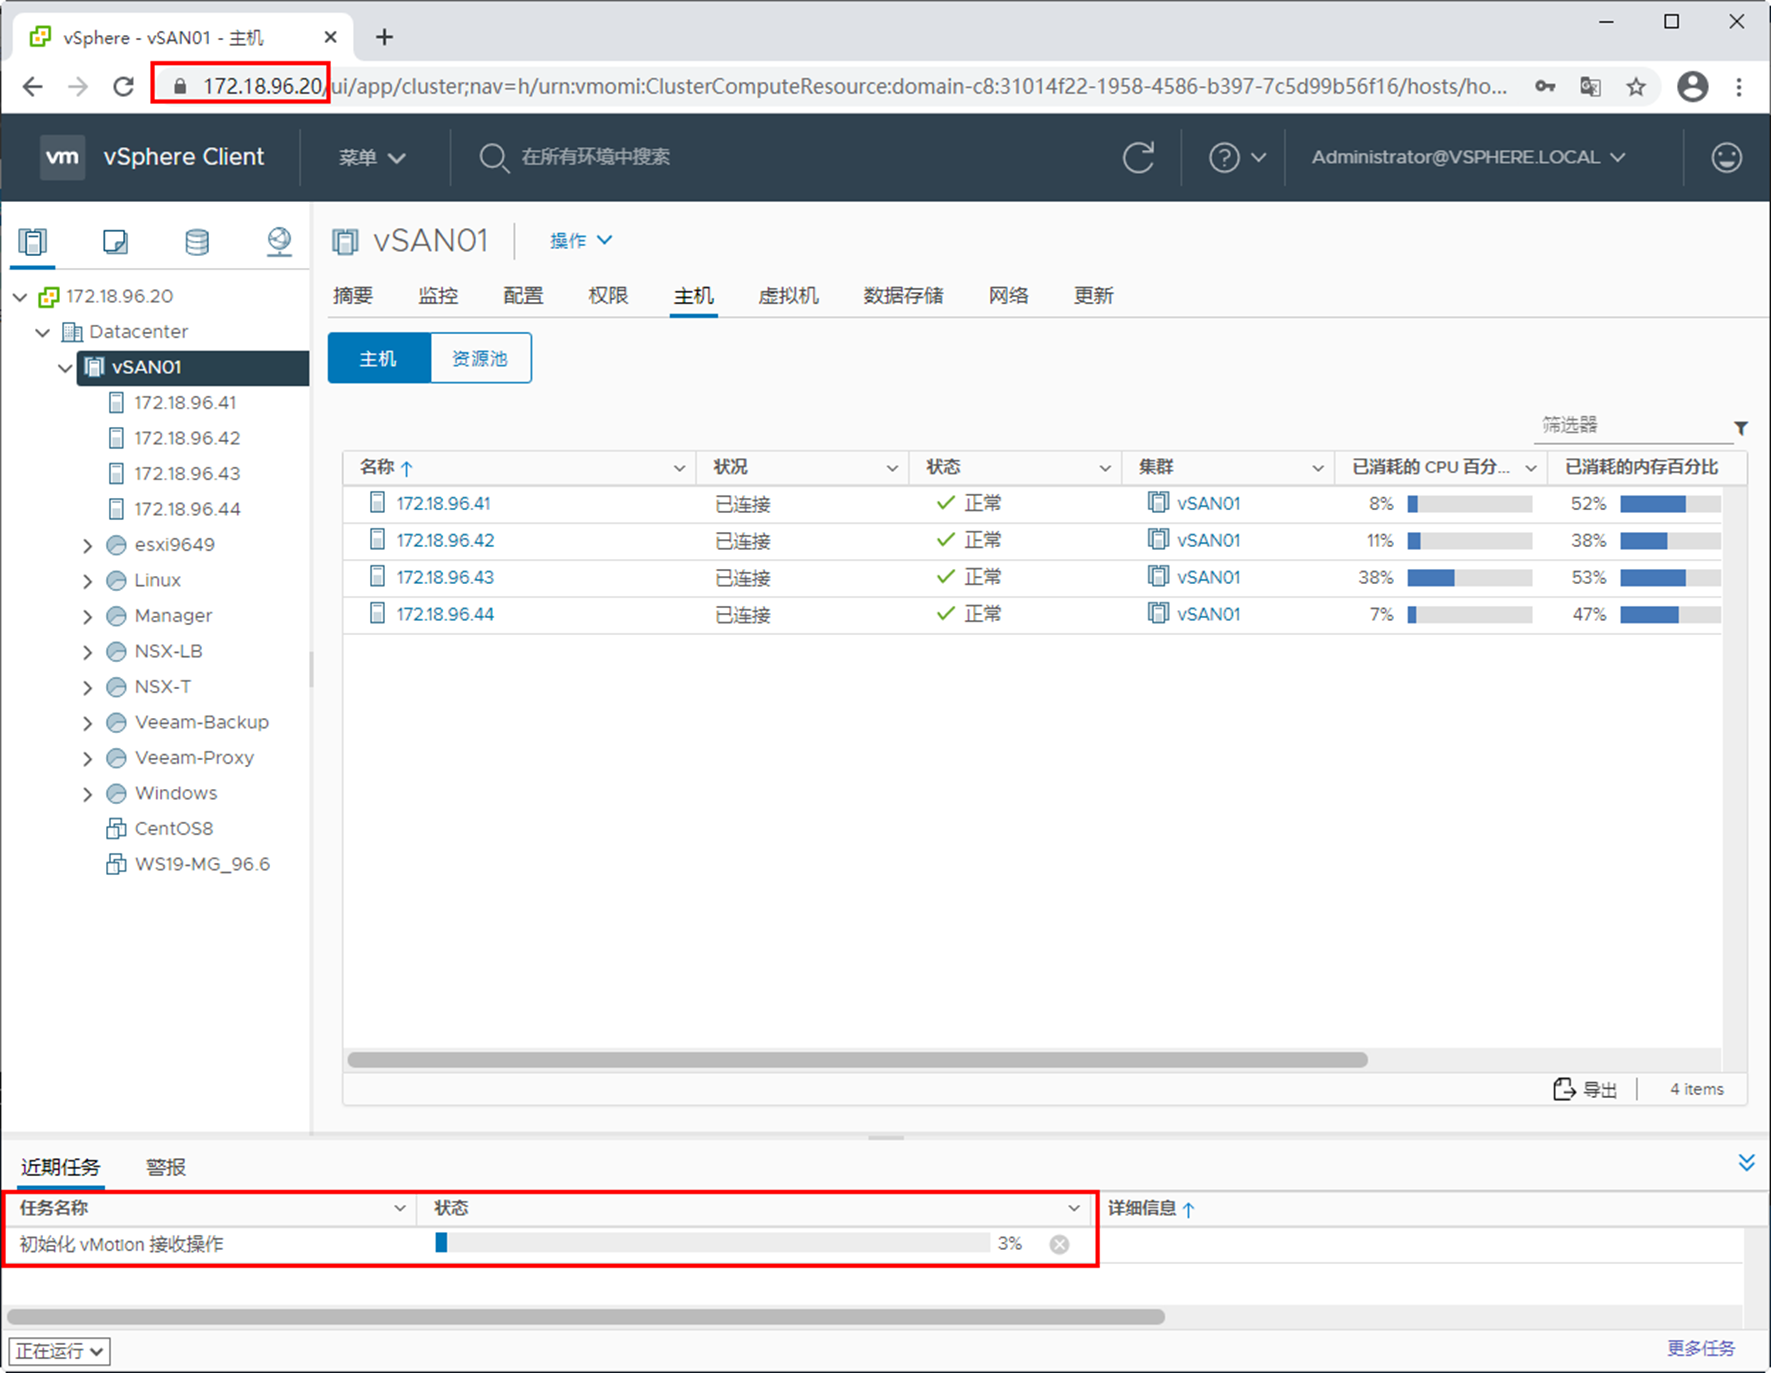1771x1373 pixels.
Task: Switch to the 警报 tab
Action: point(166,1167)
